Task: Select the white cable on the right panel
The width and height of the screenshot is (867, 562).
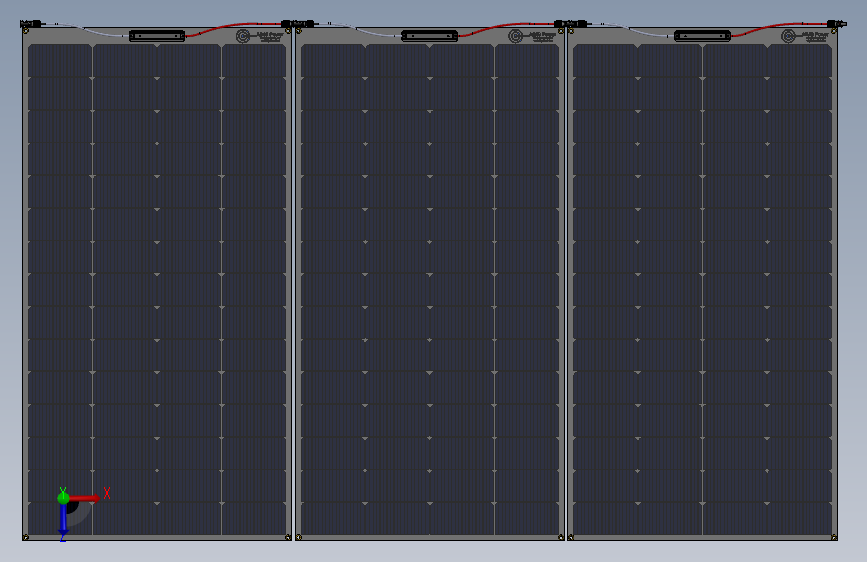Action: (x=631, y=29)
